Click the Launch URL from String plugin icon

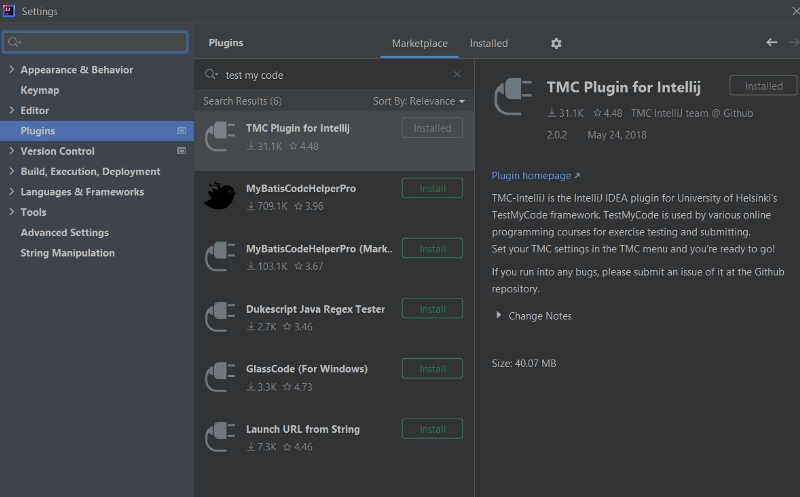pyautogui.click(x=220, y=437)
